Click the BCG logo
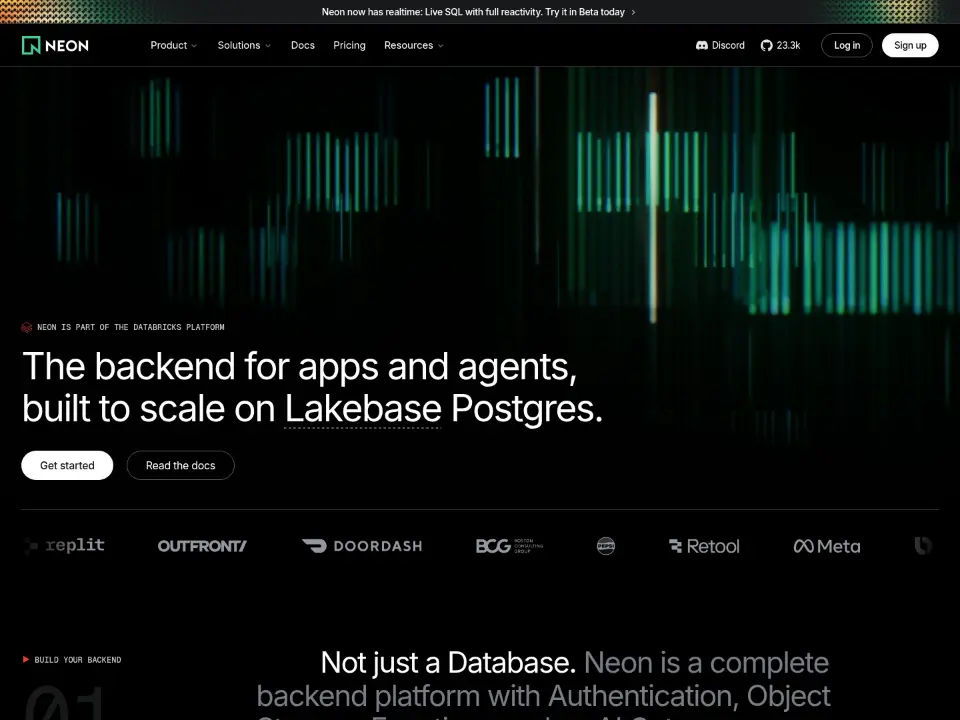The height and width of the screenshot is (720, 960). tap(509, 546)
